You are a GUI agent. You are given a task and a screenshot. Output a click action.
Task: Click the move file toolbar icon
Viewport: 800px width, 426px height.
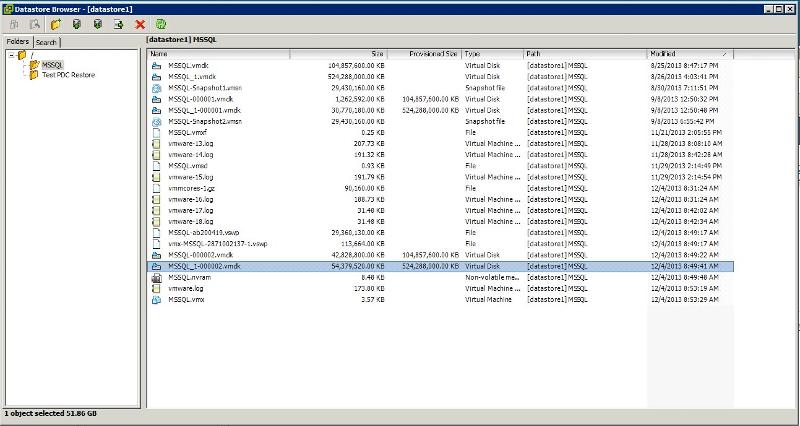[x=119, y=24]
